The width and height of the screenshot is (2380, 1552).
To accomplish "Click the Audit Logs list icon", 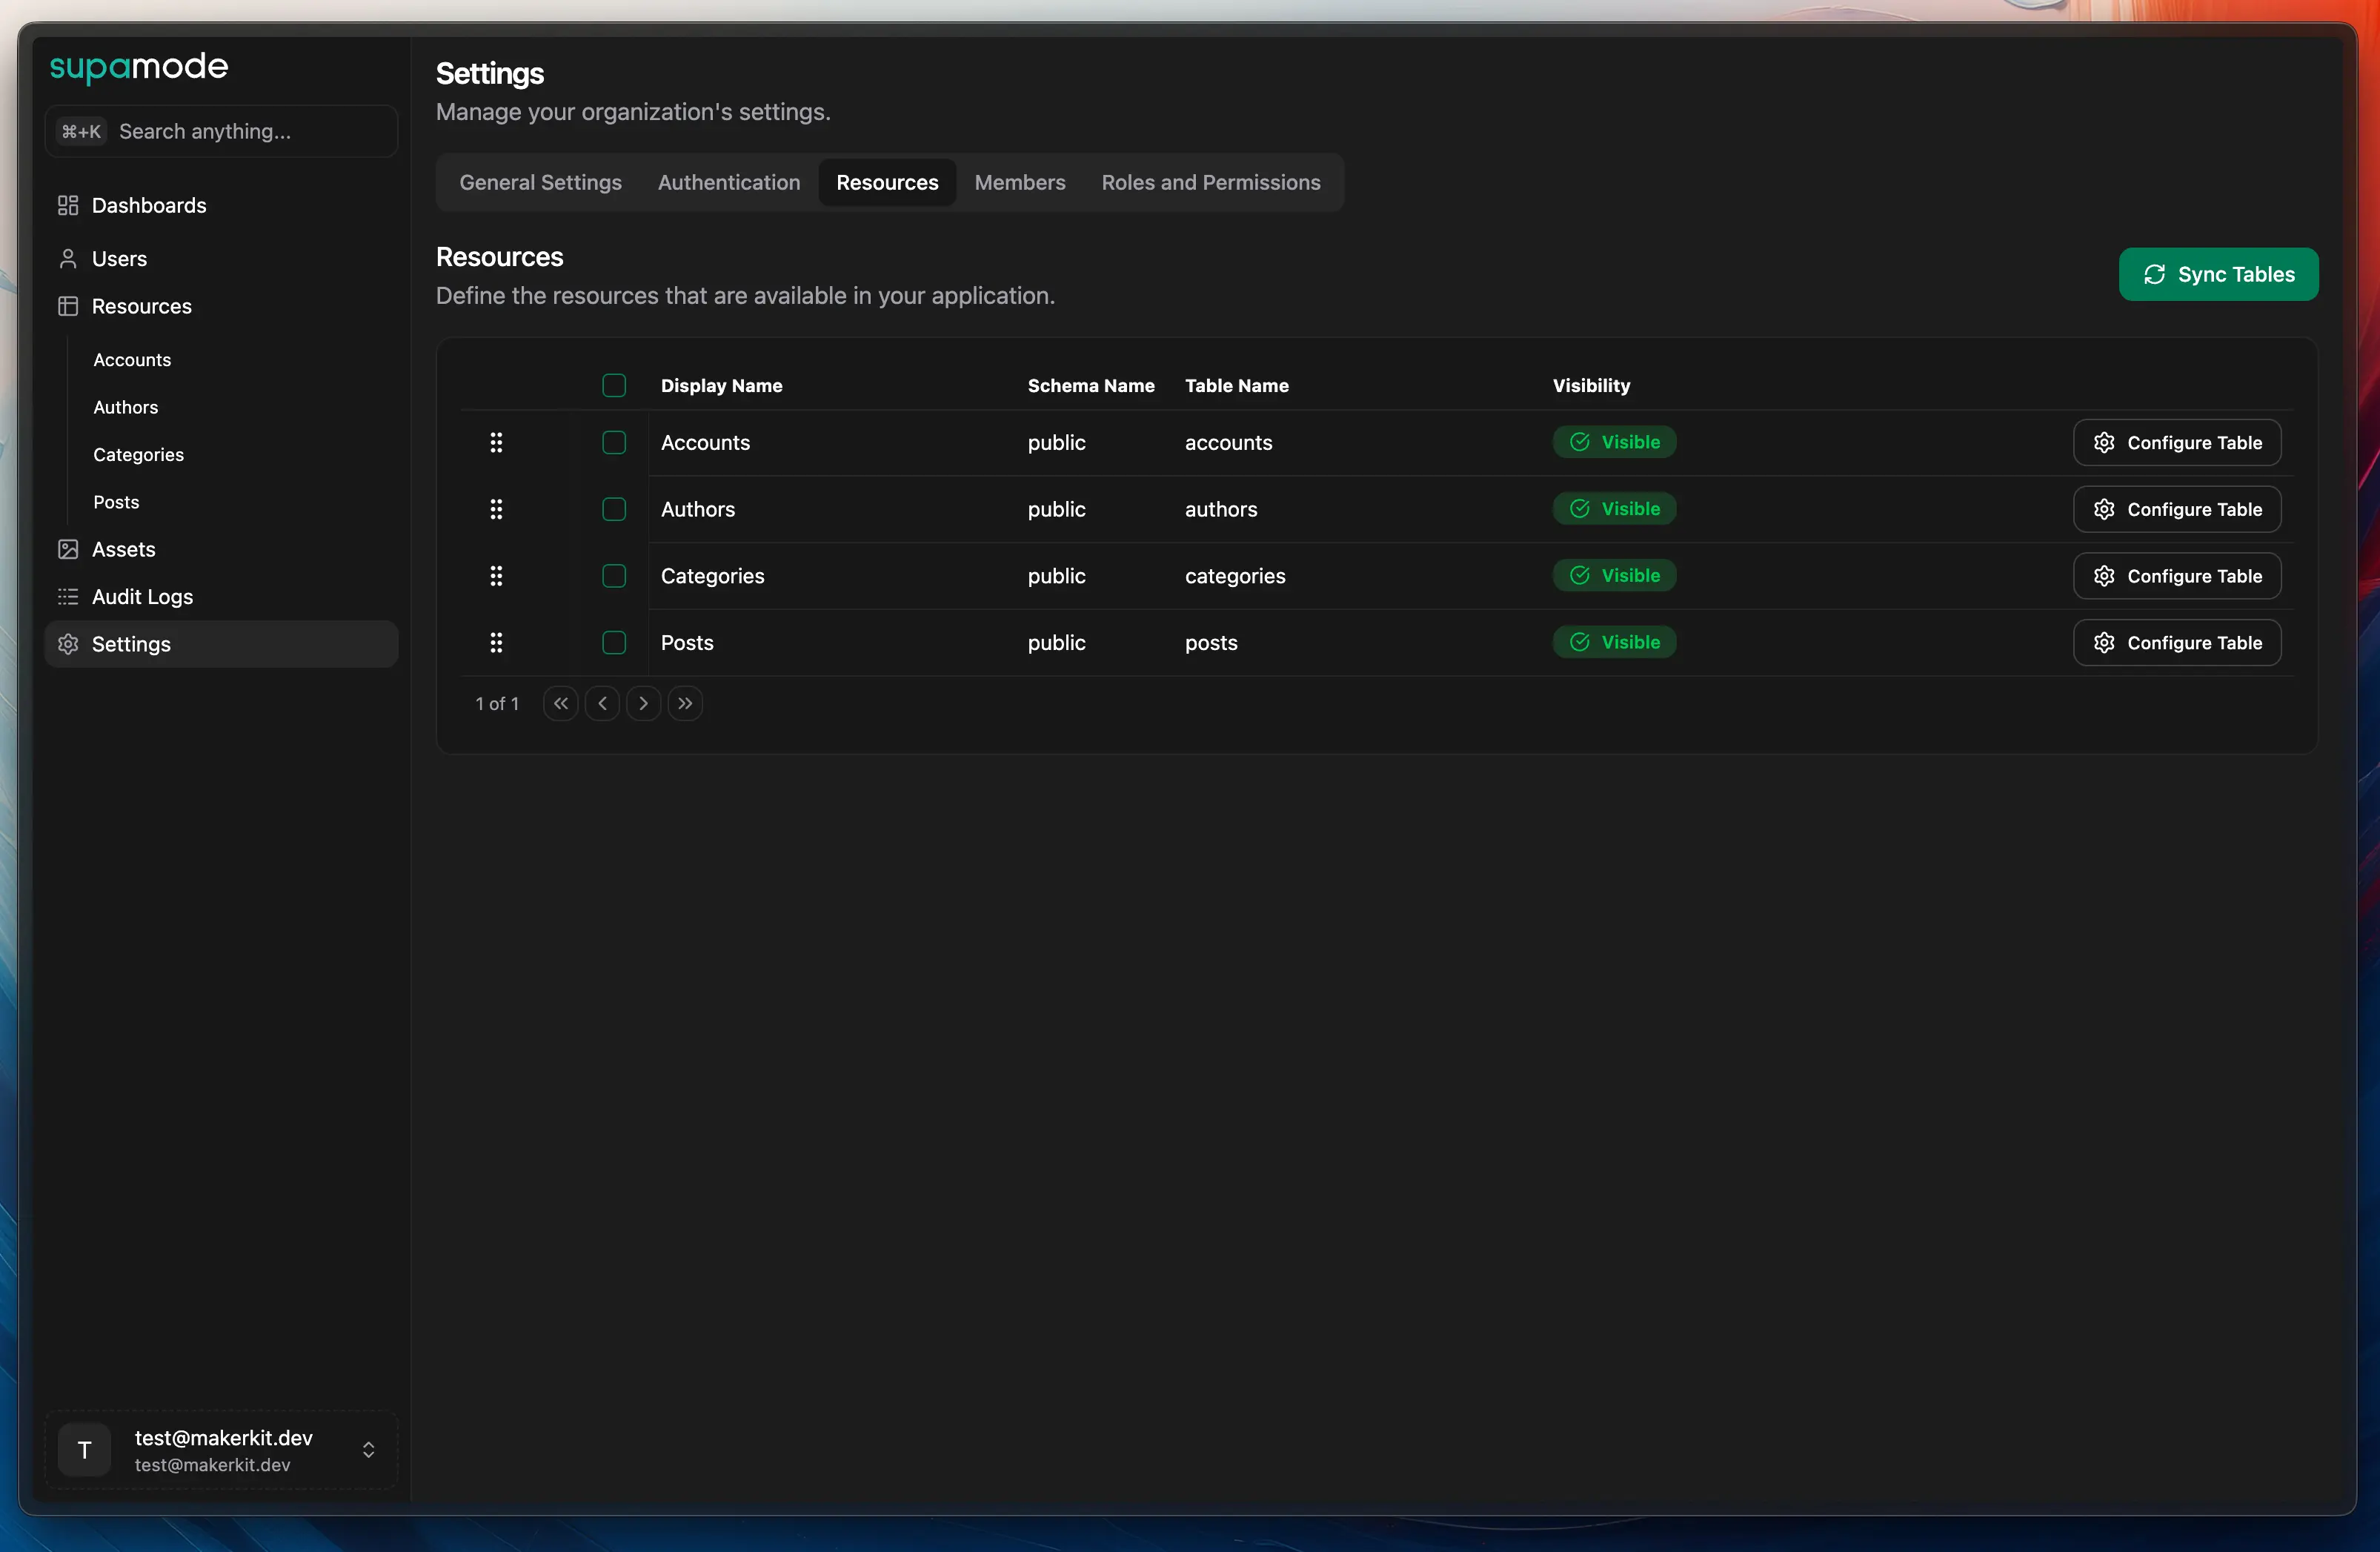I will (x=68, y=597).
